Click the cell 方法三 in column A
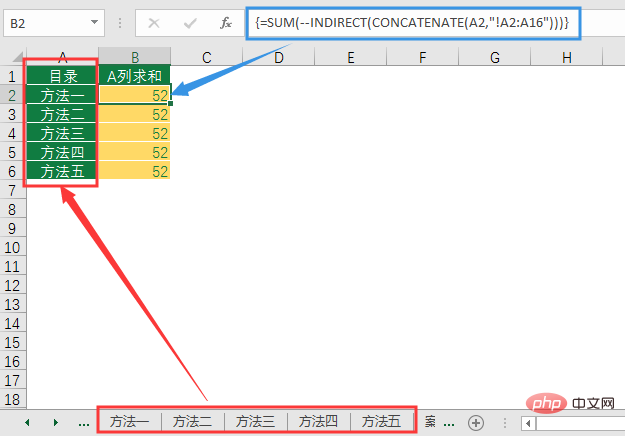 pos(62,133)
